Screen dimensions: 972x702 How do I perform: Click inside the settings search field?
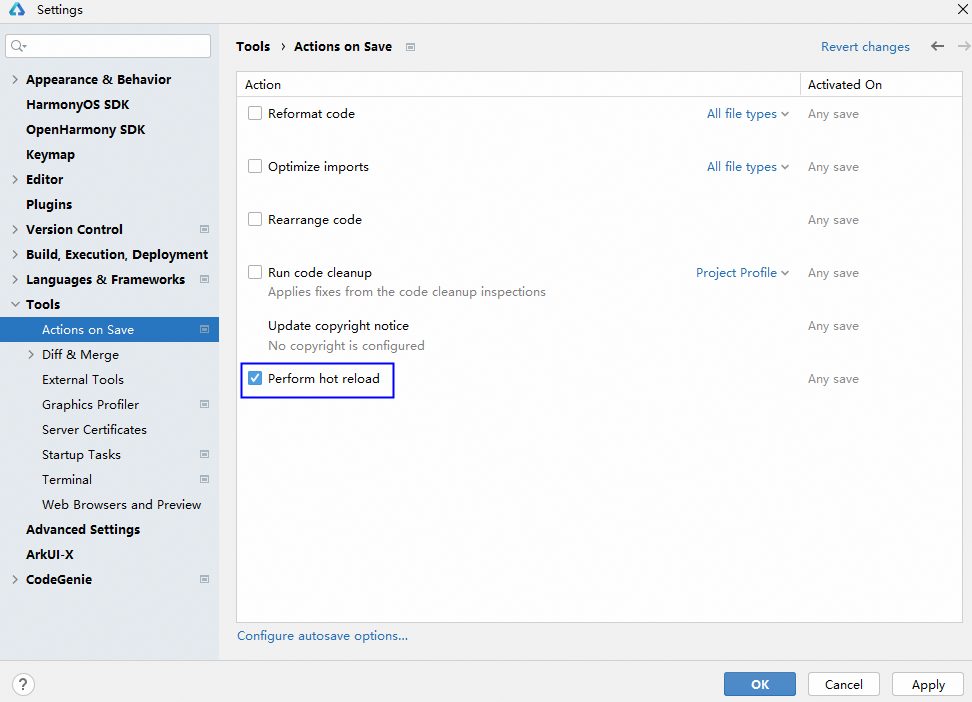tap(115, 46)
